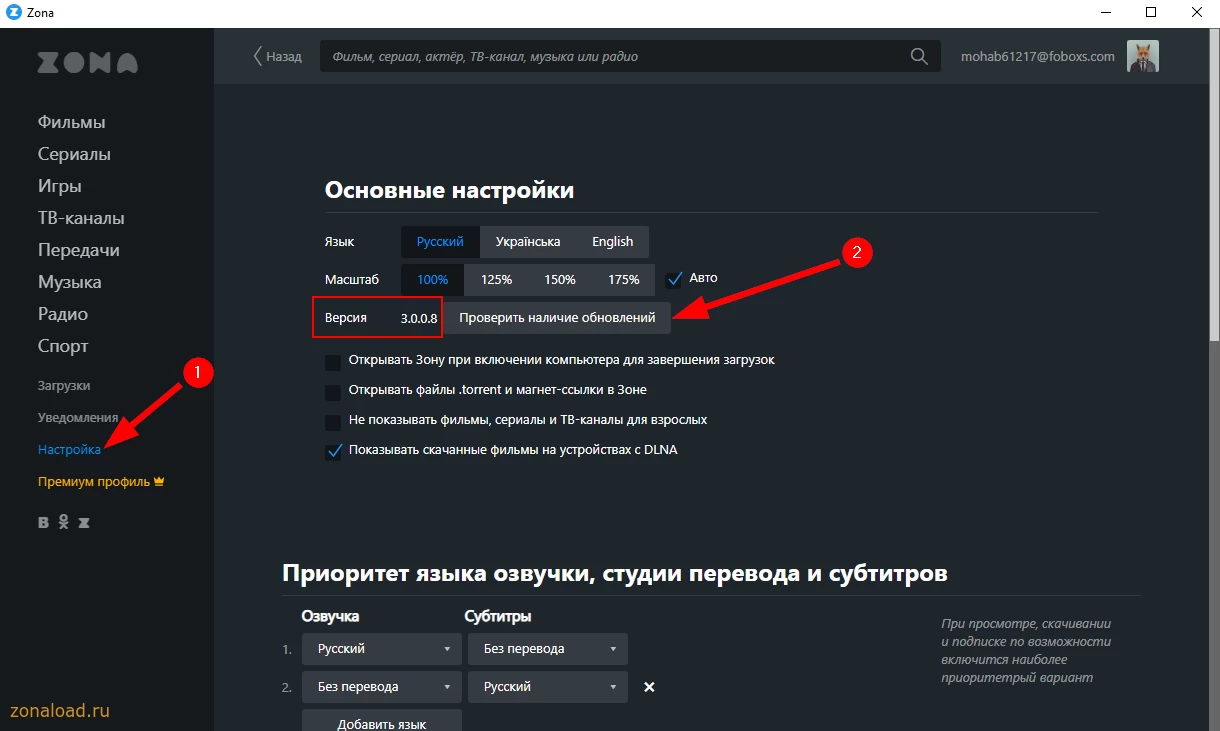The width and height of the screenshot is (1220, 731).
Task: Click Проверить наличие обновлений button
Action: 557,318
